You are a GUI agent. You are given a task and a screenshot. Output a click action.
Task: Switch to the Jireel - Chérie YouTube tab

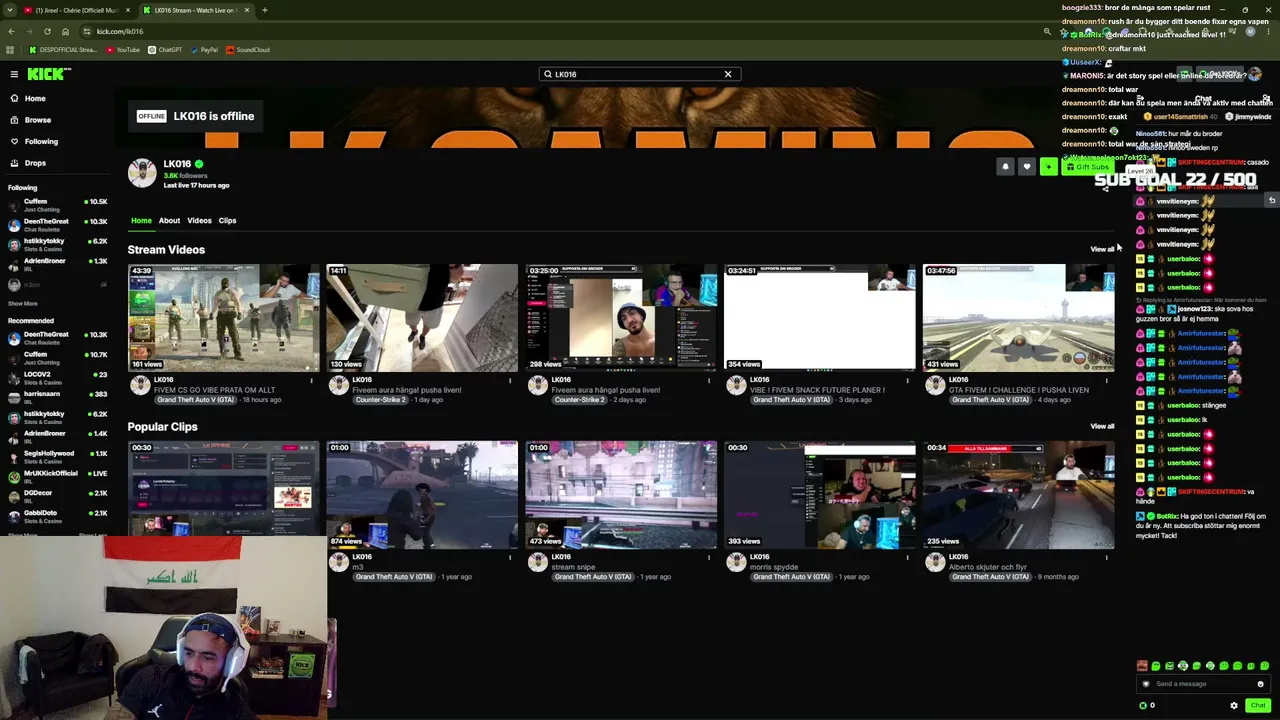[76, 10]
